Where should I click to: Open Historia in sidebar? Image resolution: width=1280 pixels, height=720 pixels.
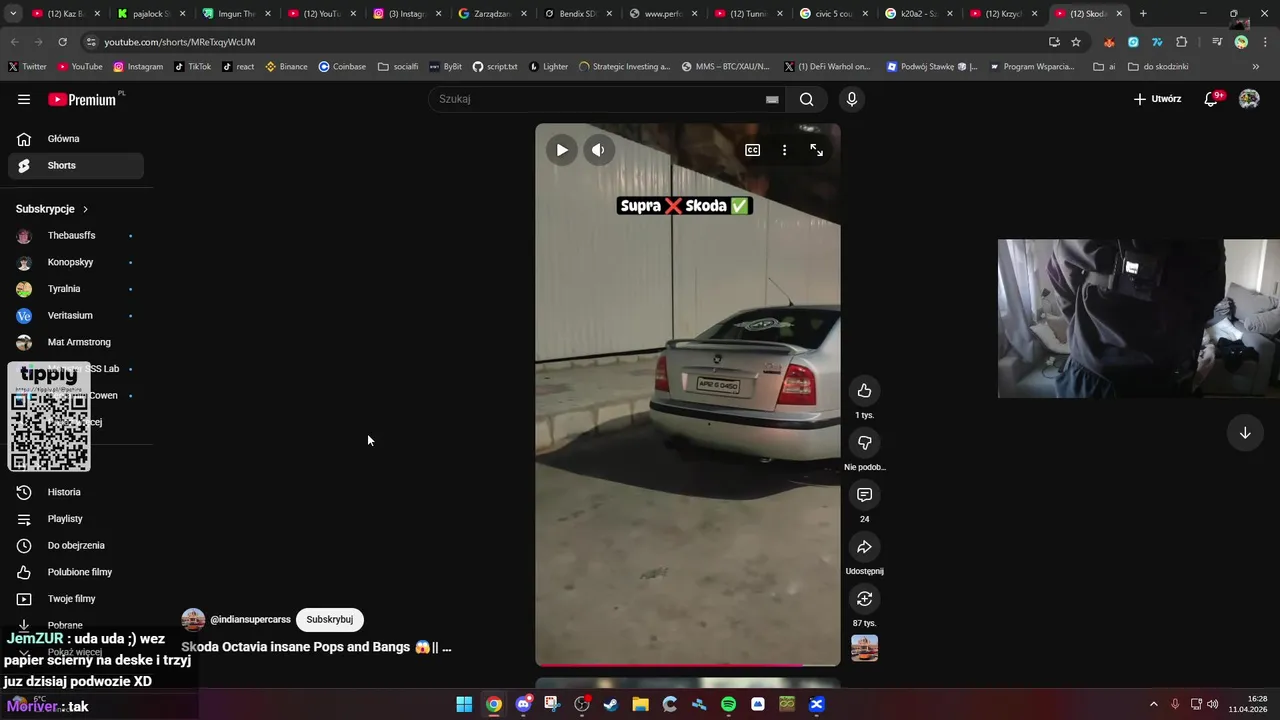click(76, 492)
